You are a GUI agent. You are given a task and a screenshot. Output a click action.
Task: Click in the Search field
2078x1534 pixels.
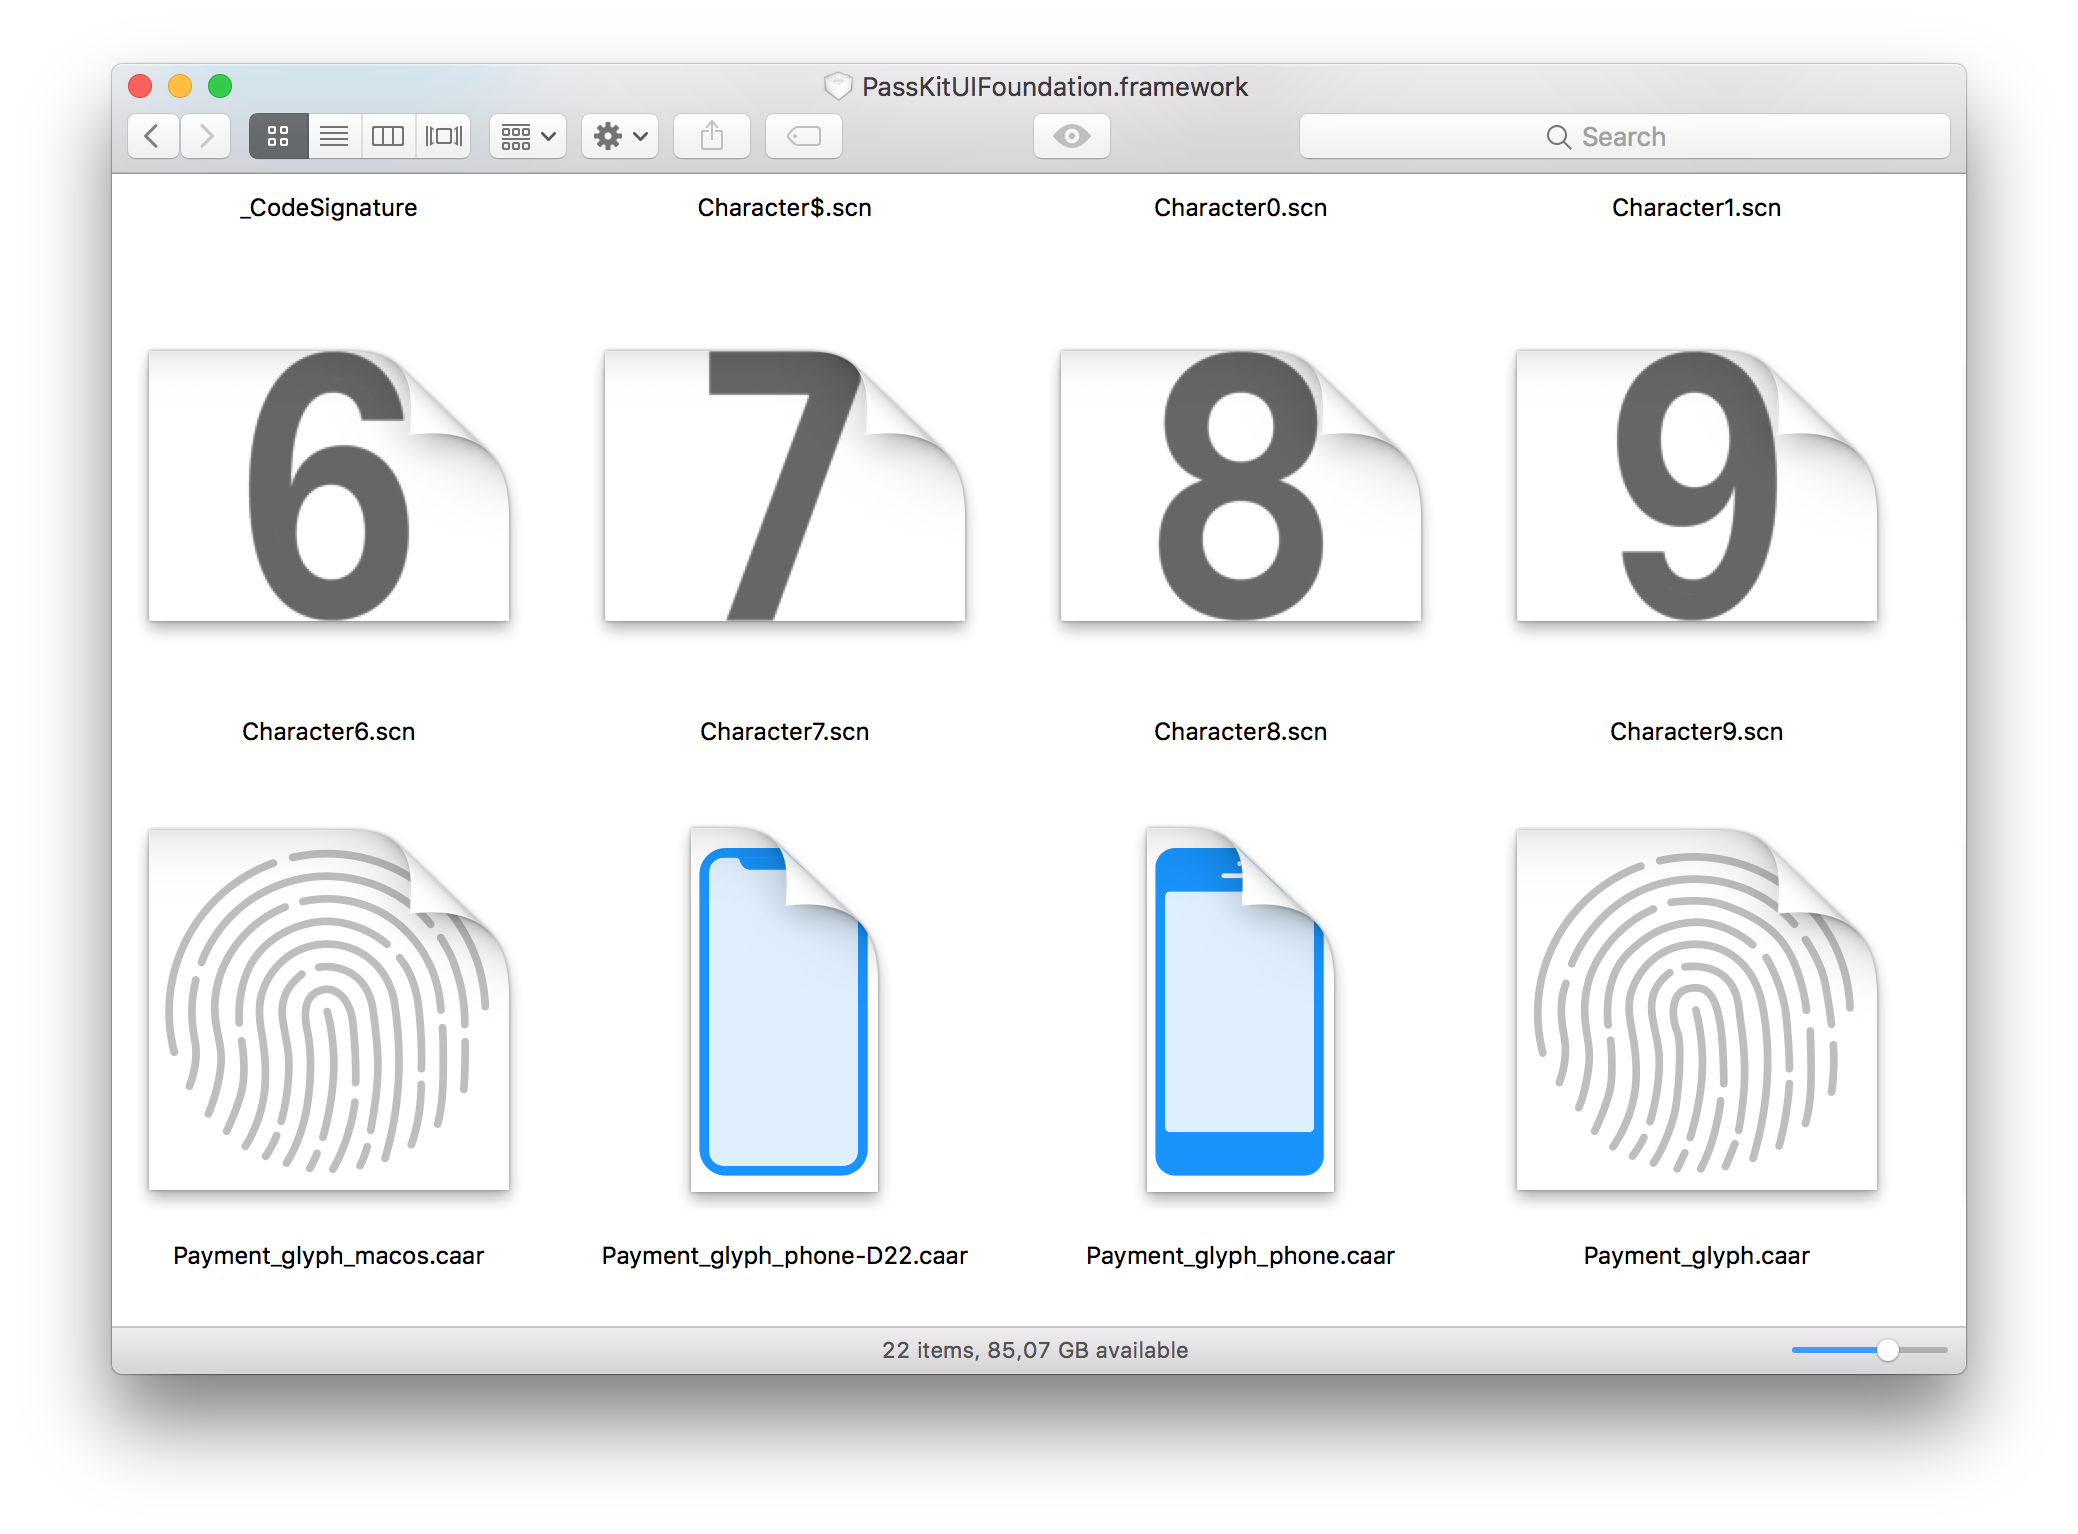1624,136
